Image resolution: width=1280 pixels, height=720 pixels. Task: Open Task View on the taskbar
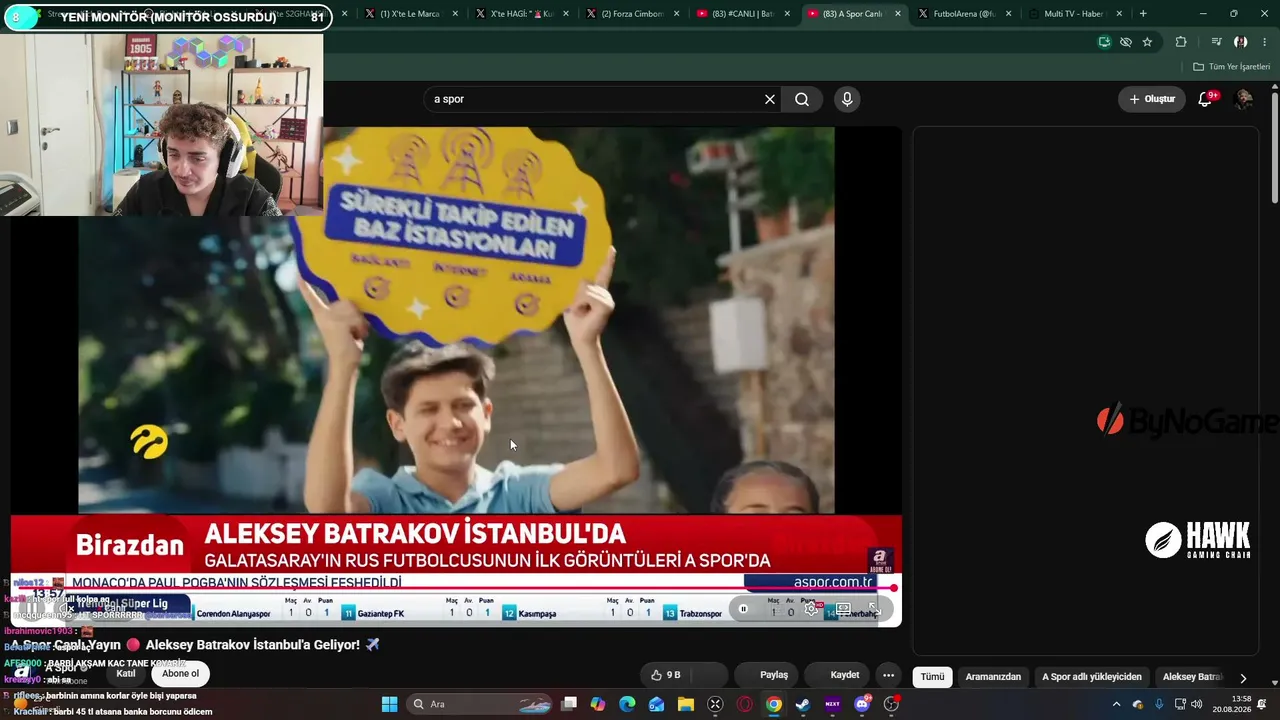569,704
